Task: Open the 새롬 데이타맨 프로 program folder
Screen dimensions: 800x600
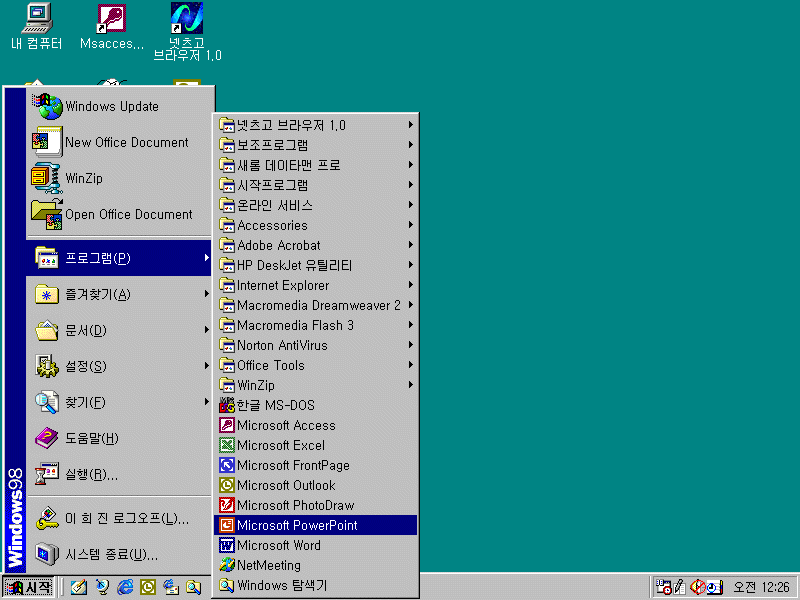Action: click(316, 165)
